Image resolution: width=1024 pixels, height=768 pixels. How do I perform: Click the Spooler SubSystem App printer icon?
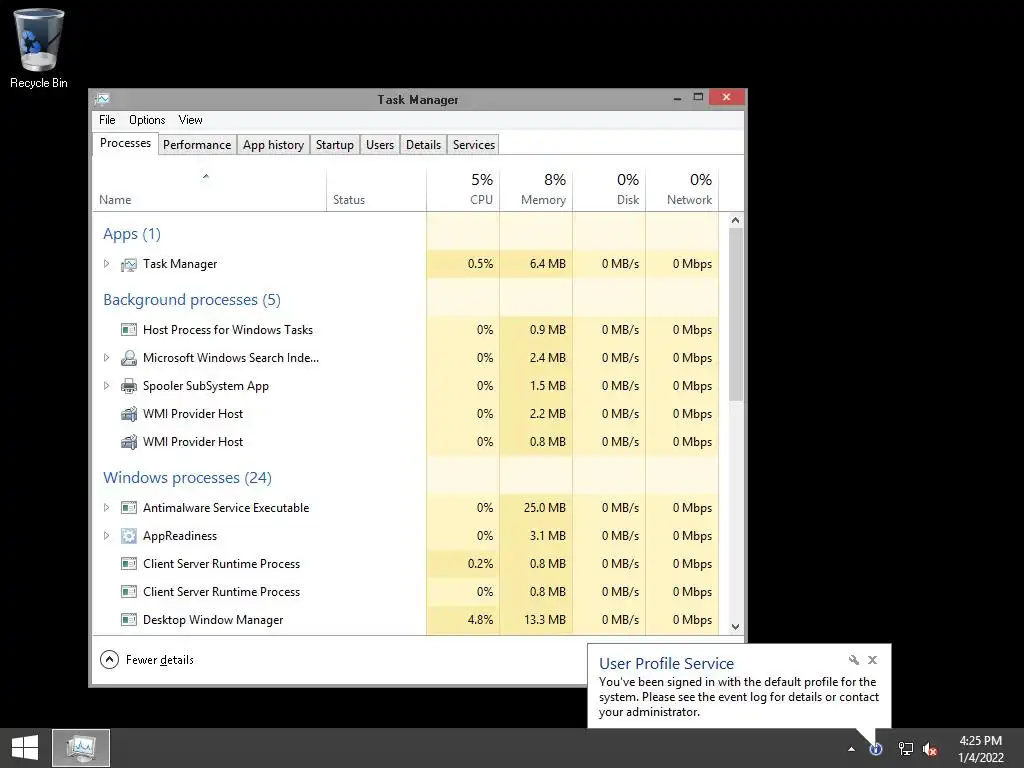coord(129,386)
